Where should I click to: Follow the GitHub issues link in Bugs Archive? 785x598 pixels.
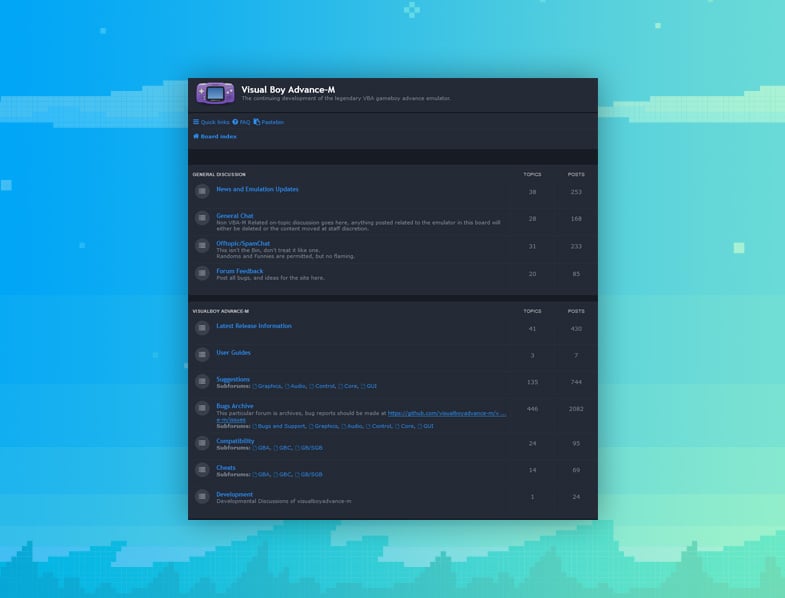click(x=447, y=413)
